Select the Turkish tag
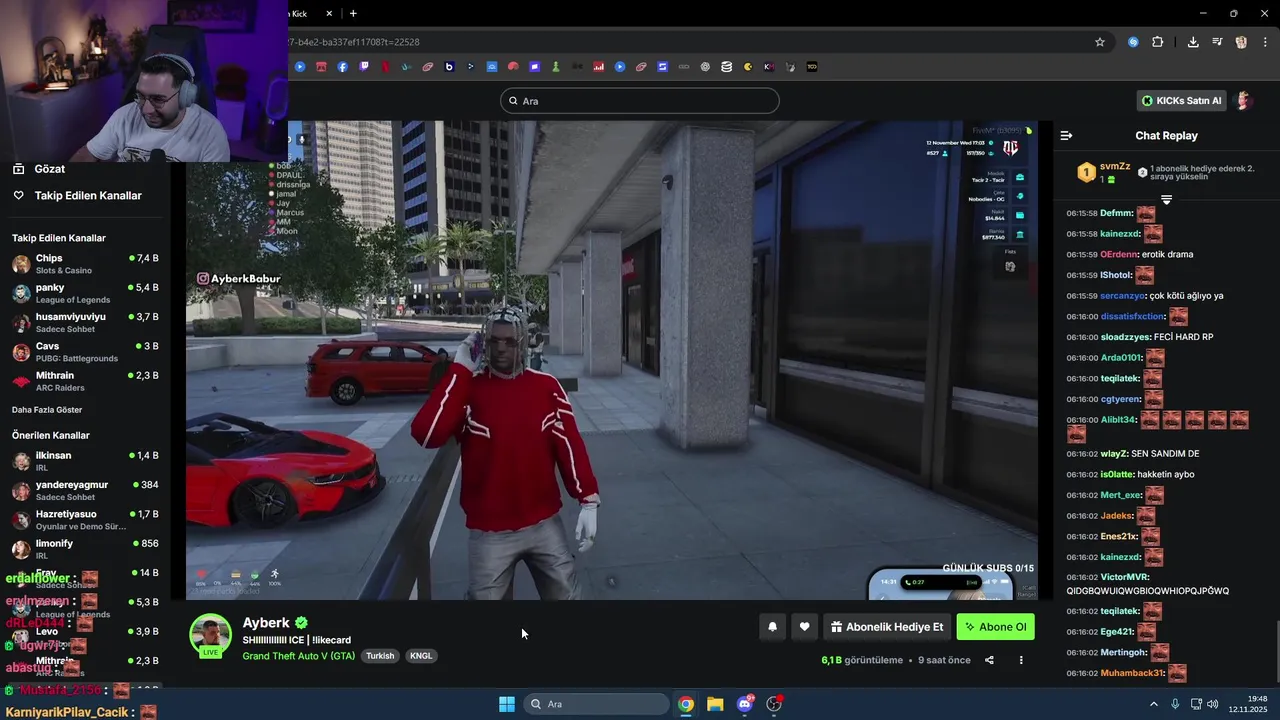The height and width of the screenshot is (720, 1280). (x=380, y=656)
